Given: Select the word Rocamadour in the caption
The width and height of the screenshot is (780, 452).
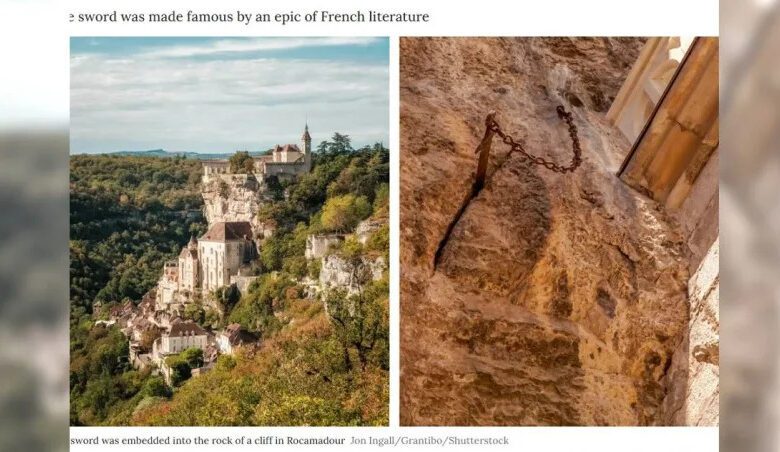Looking at the screenshot, I should pos(316,441).
